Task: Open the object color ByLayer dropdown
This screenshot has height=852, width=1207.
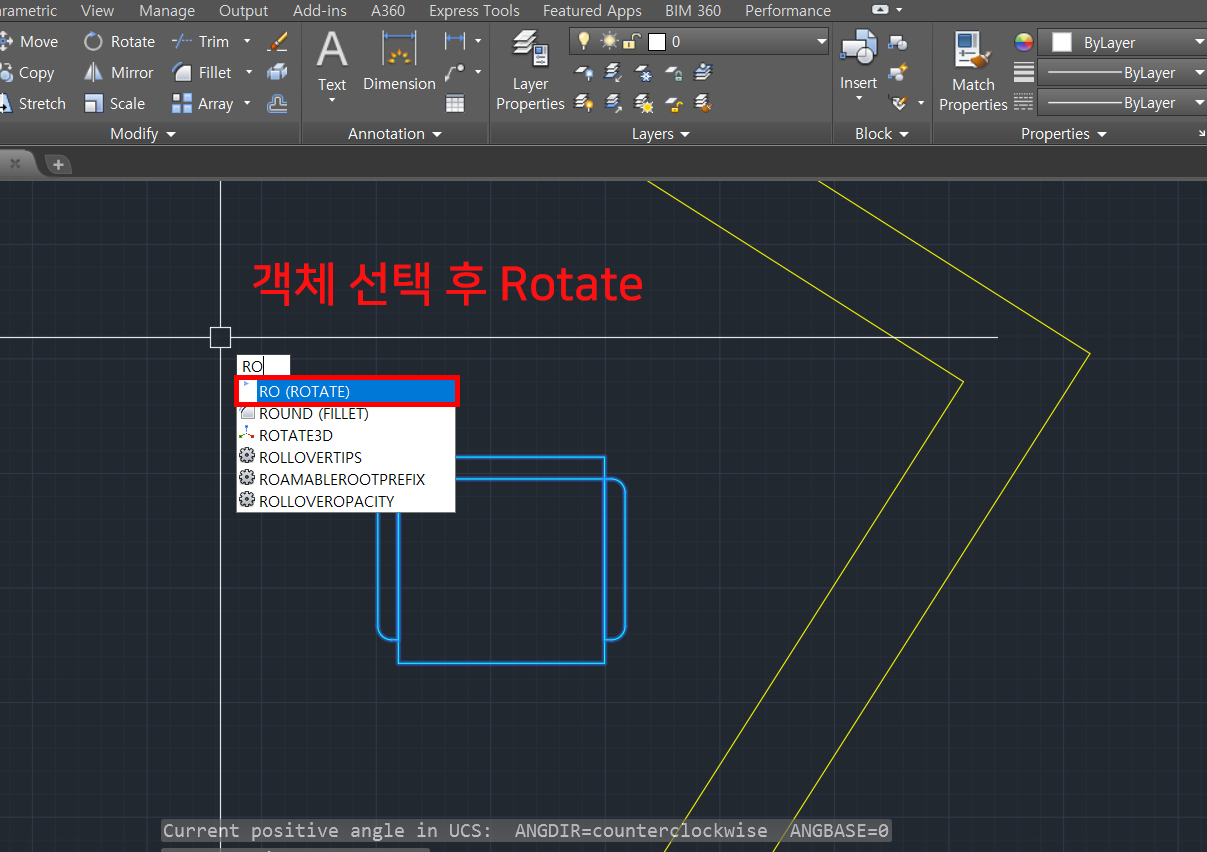Action: pos(1122,43)
